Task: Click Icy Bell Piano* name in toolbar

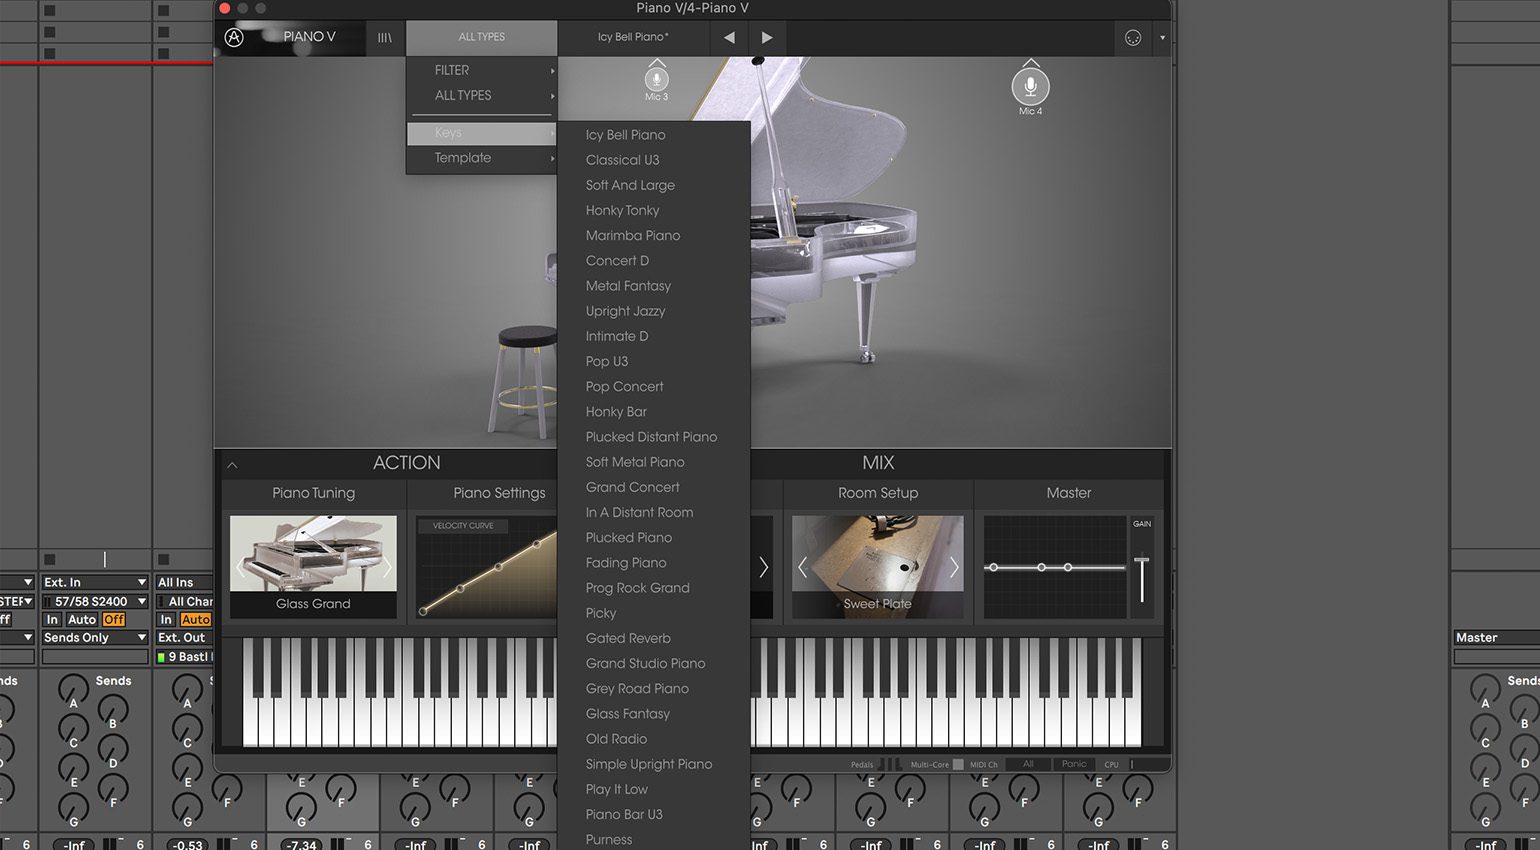Action: point(633,37)
